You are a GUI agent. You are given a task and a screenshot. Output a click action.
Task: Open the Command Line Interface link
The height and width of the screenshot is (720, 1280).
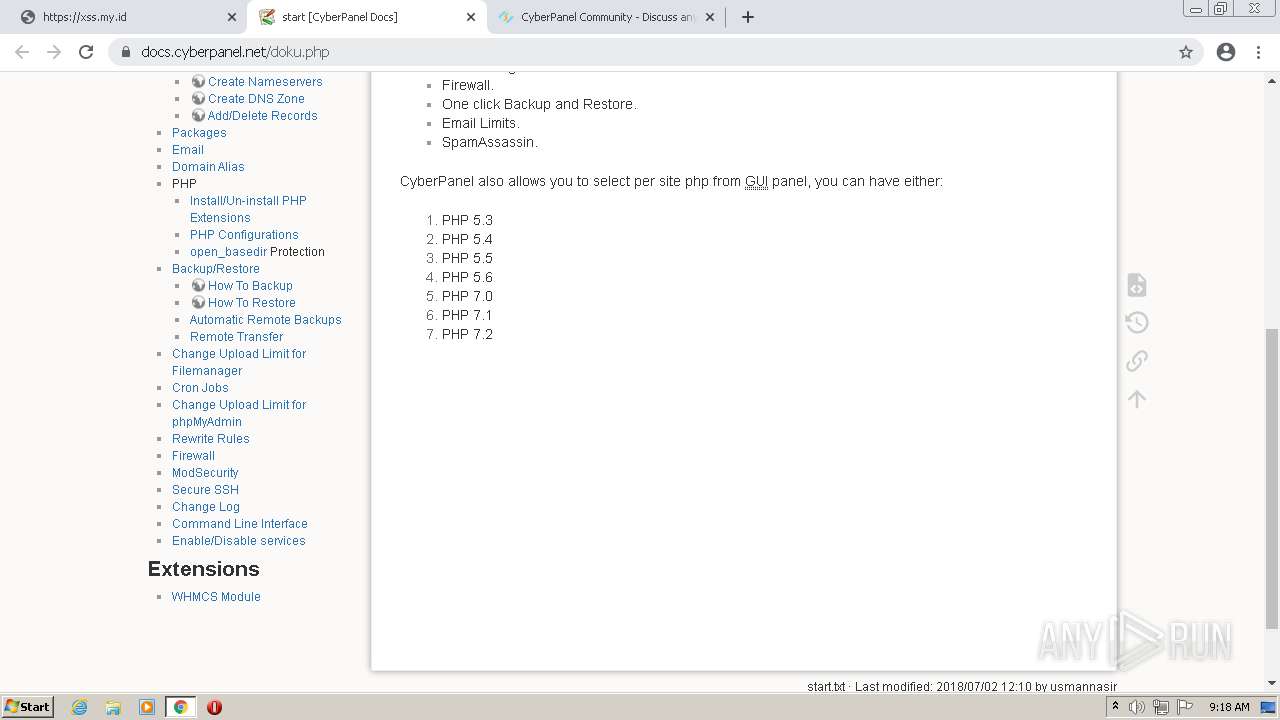click(240, 523)
